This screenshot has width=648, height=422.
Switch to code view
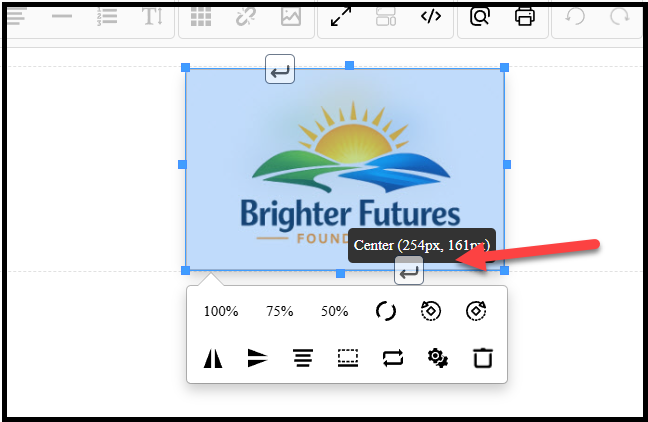tap(431, 16)
